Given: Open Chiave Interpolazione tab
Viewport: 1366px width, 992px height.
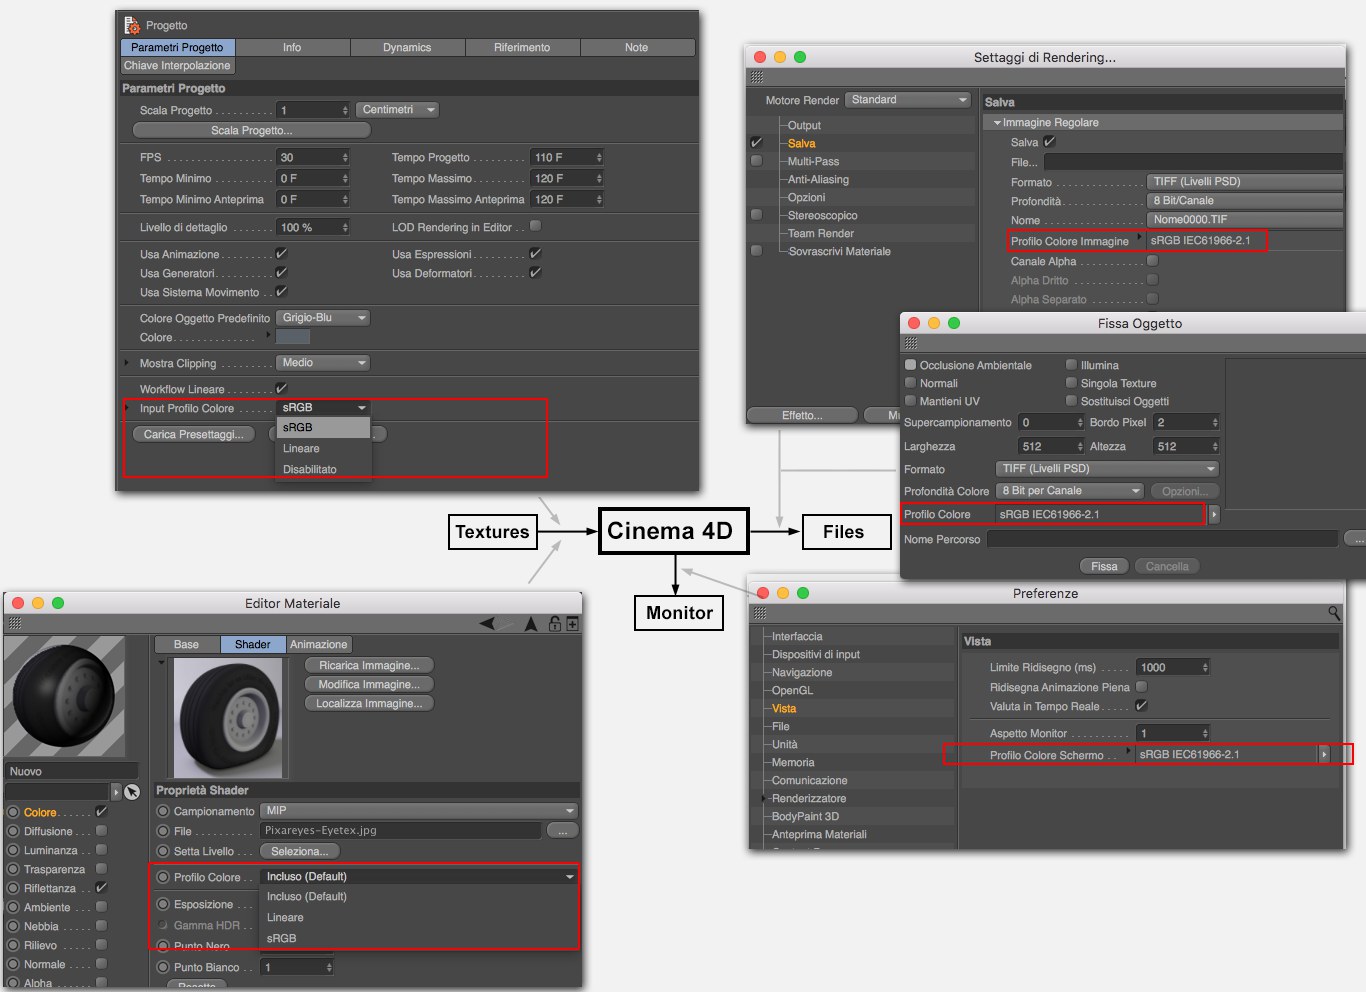Looking at the screenshot, I should pyautogui.click(x=177, y=66).
